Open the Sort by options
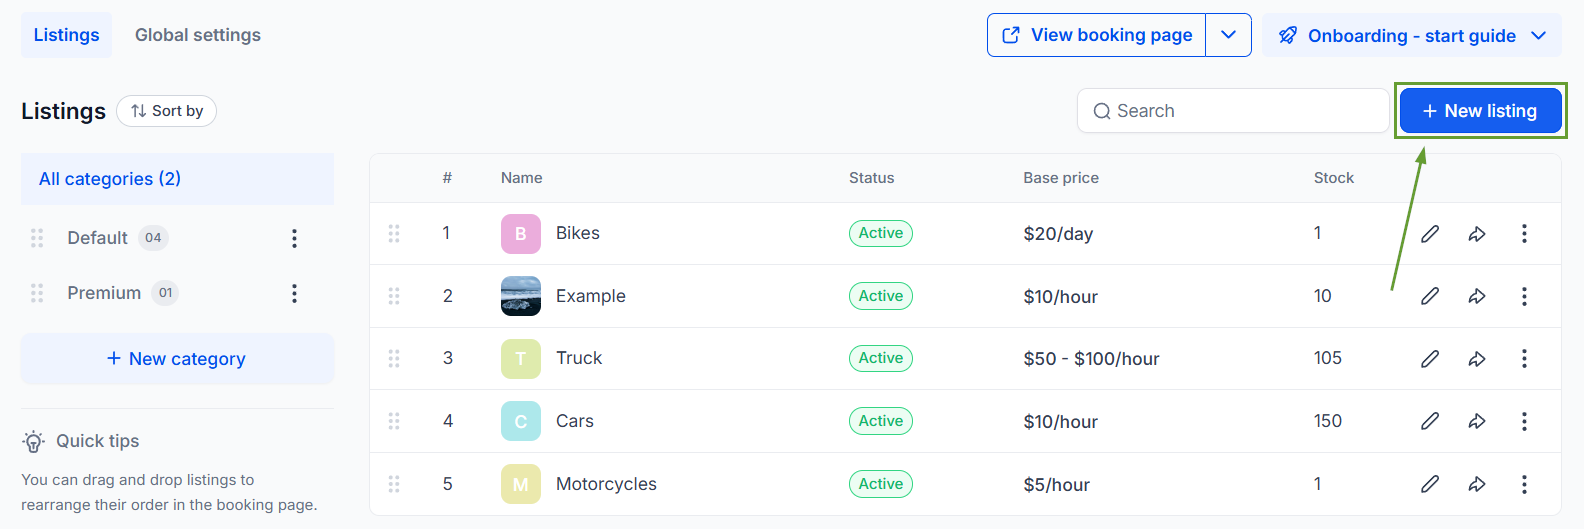 pyautogui.click(x=167, y=111)
